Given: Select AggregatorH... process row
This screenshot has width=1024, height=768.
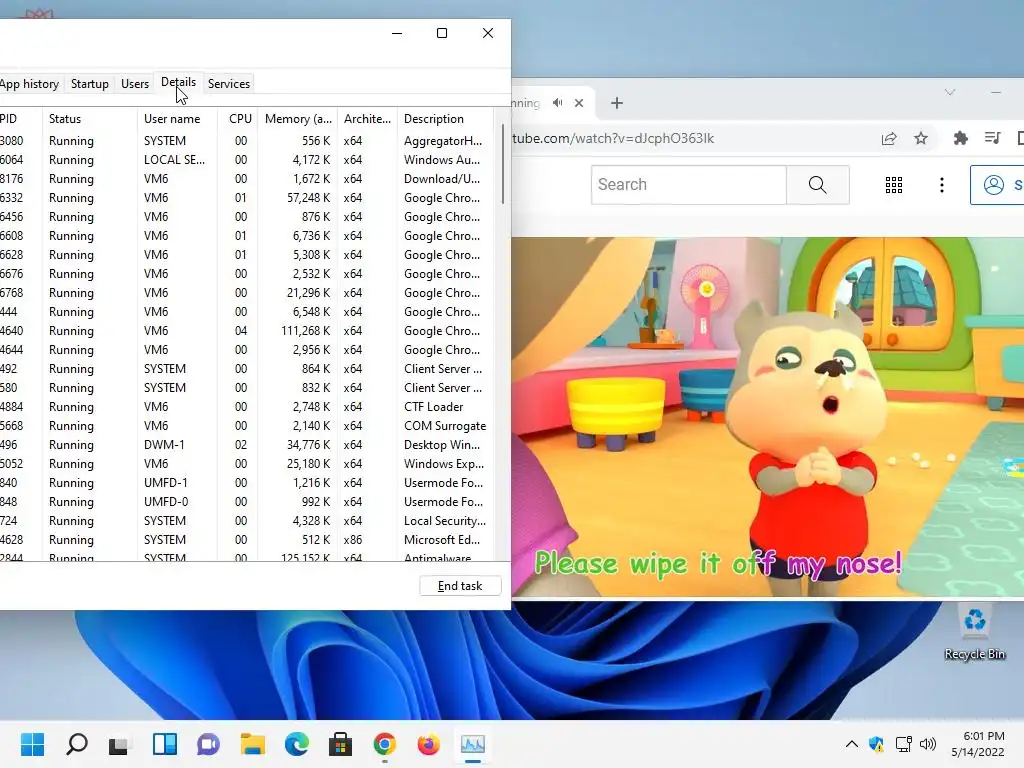Looking at the screenshot, I should pyautogui.click(x=247, y=141).
